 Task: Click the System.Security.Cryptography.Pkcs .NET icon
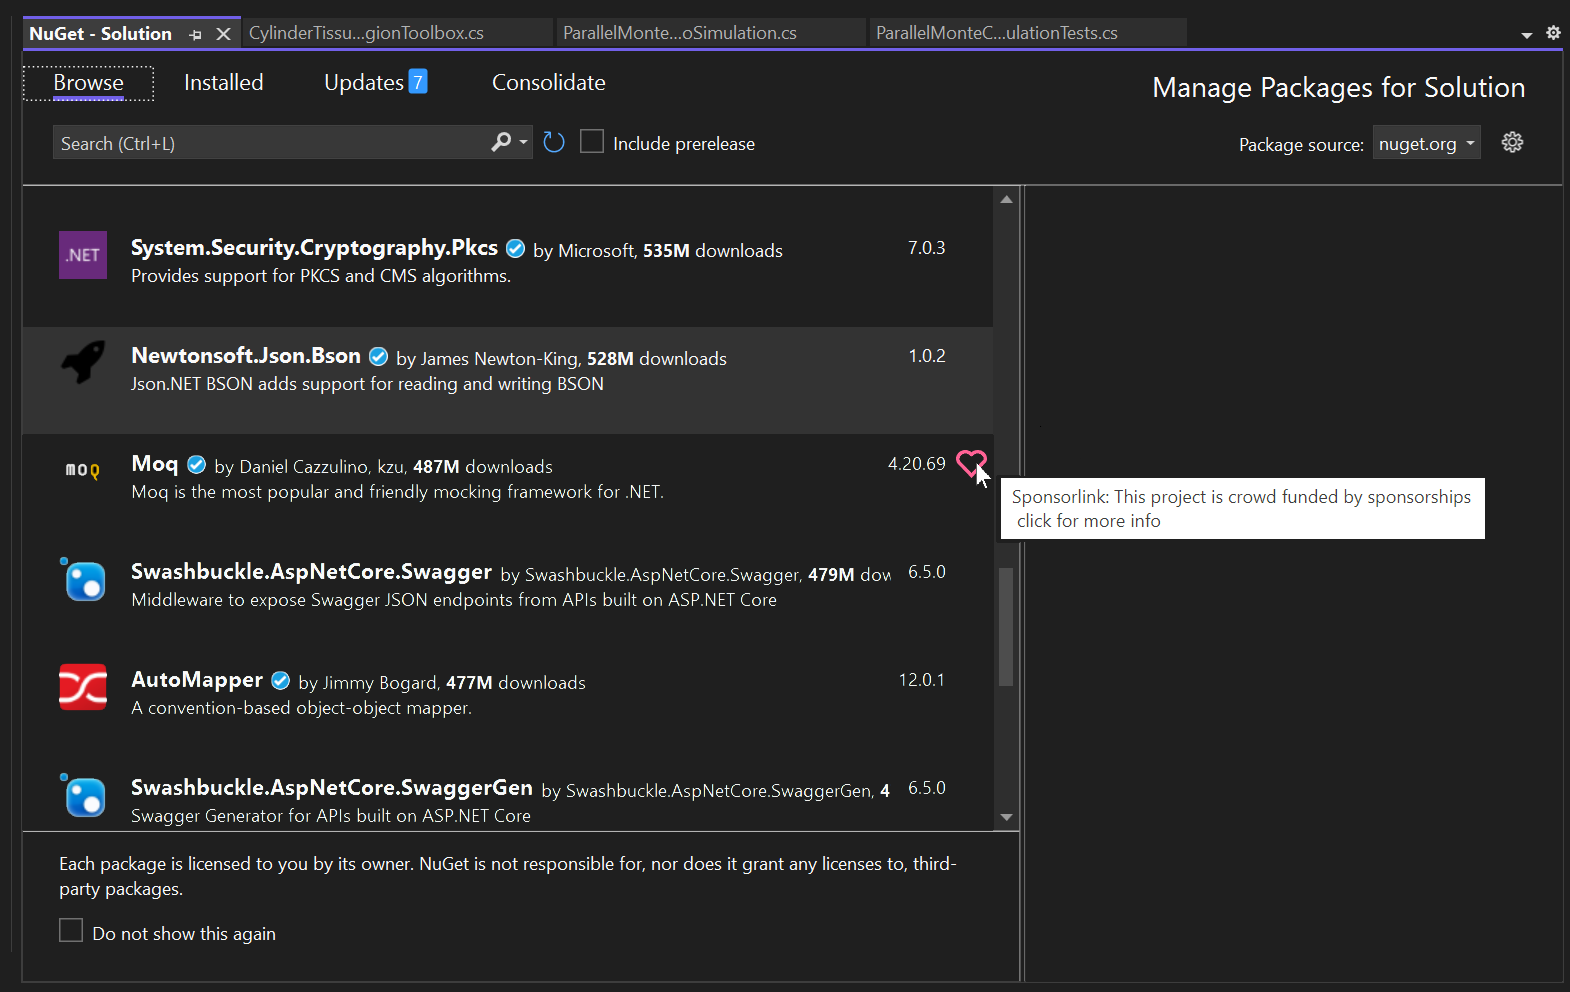coord(83,255)
